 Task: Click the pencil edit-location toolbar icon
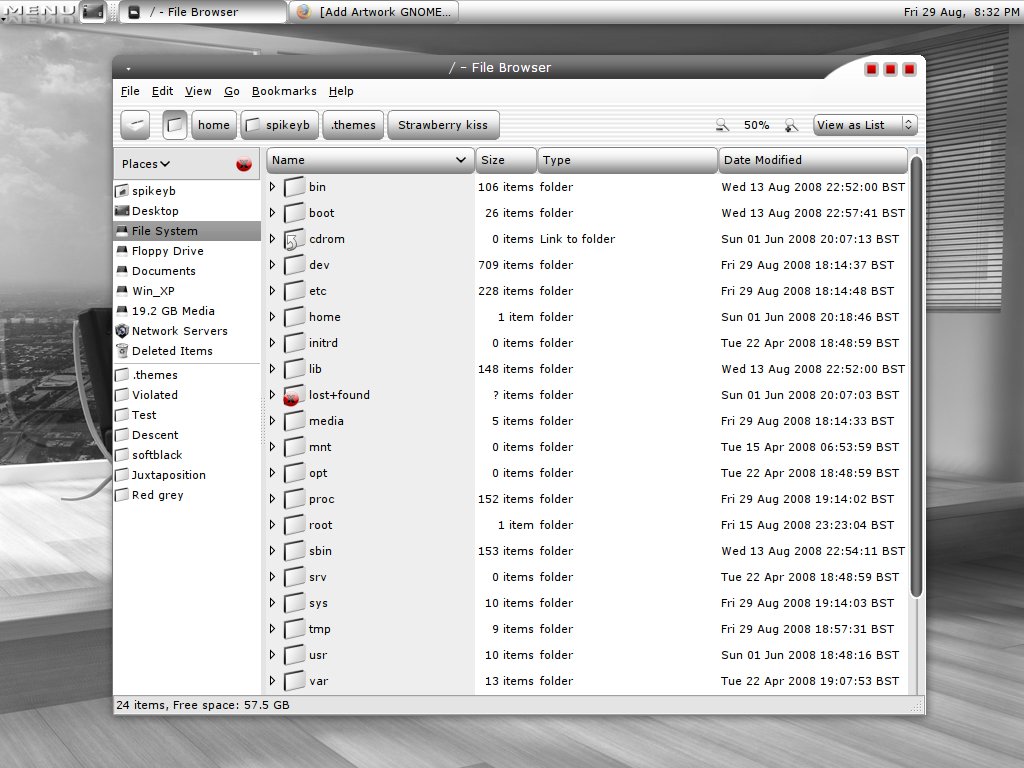click(x=136, y=125)
